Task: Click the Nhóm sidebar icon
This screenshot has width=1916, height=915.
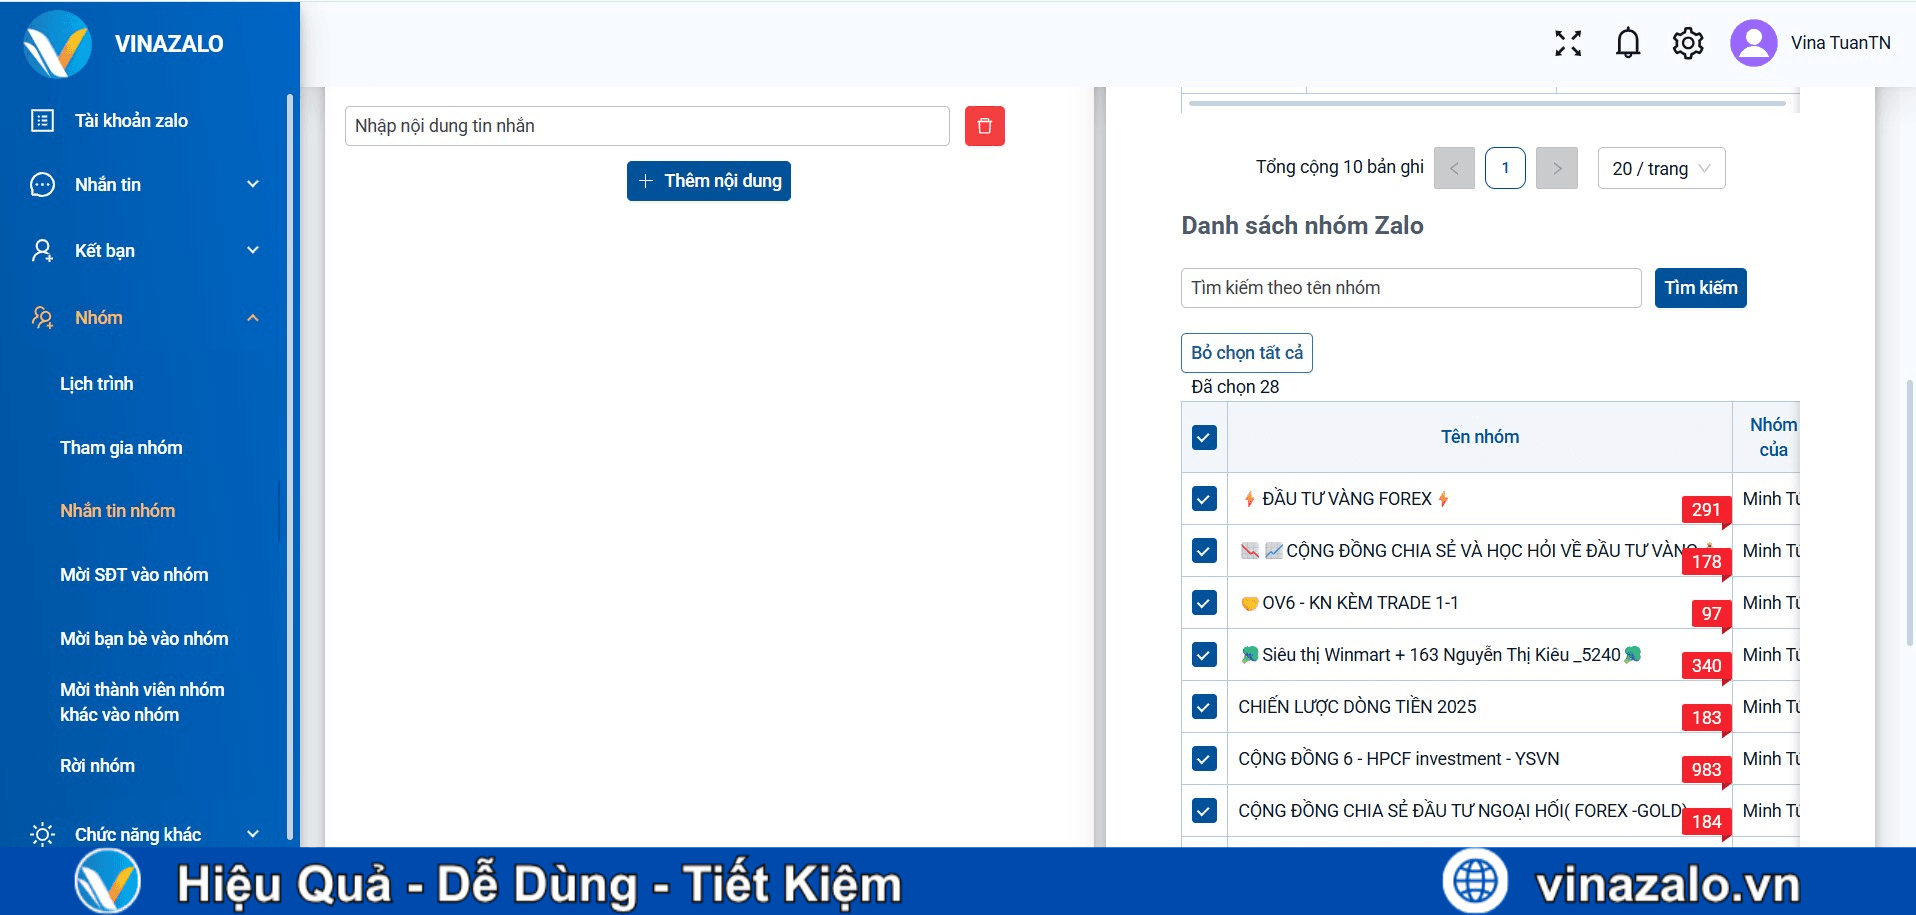Action: 40,317
